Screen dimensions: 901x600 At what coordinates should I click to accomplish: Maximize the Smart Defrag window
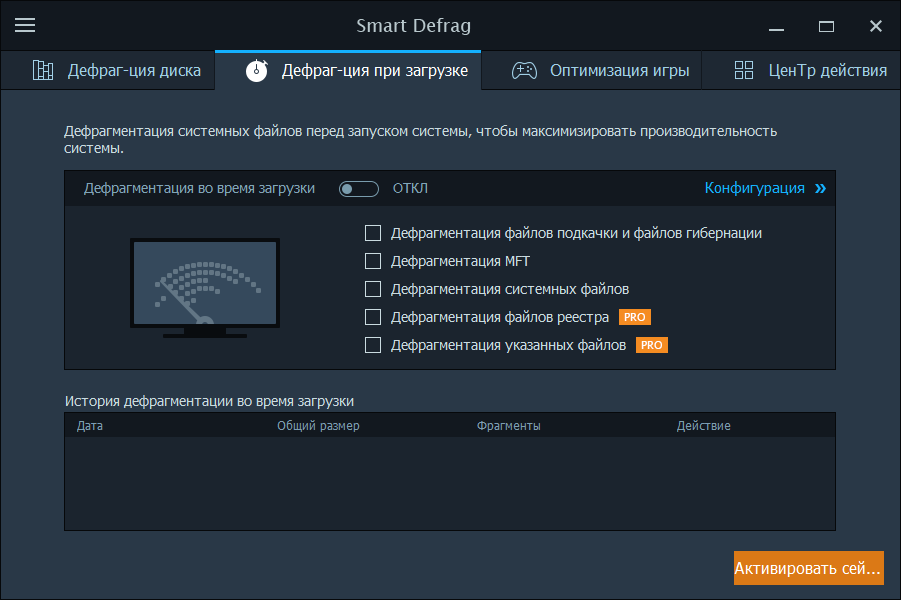pyautogui.click(x=826, y=26)
